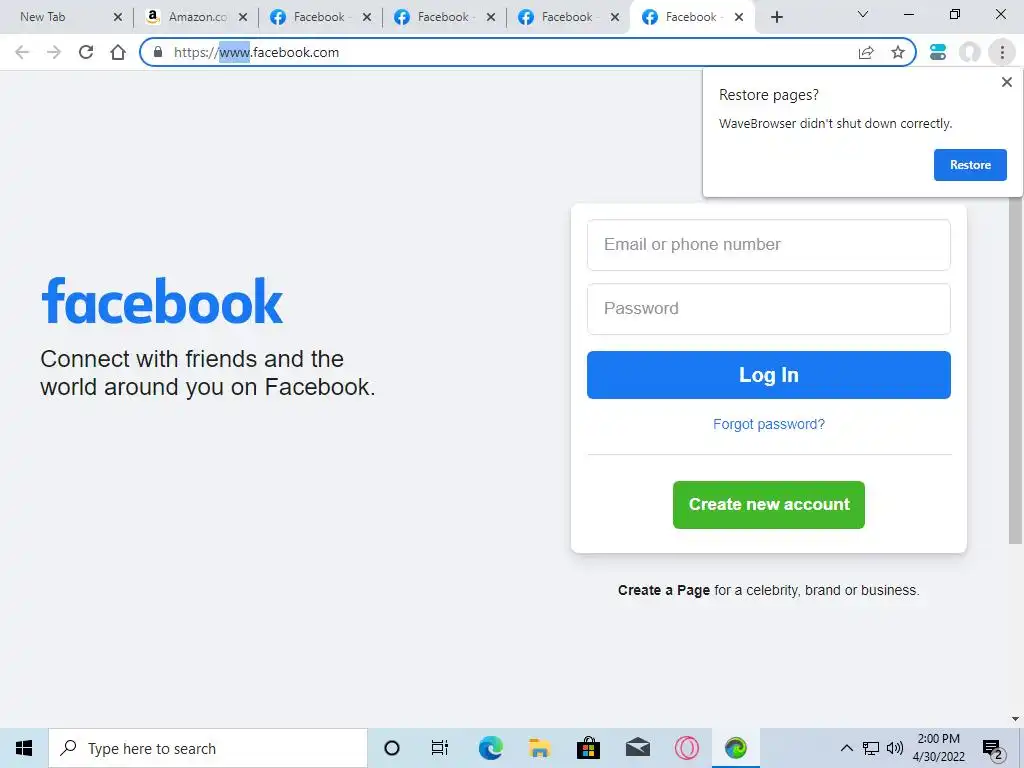This screenshot has height=768, width=1024.
Task: Bookmark this page with the star icon
Action: pyautogui.click(x=898, y=52)
